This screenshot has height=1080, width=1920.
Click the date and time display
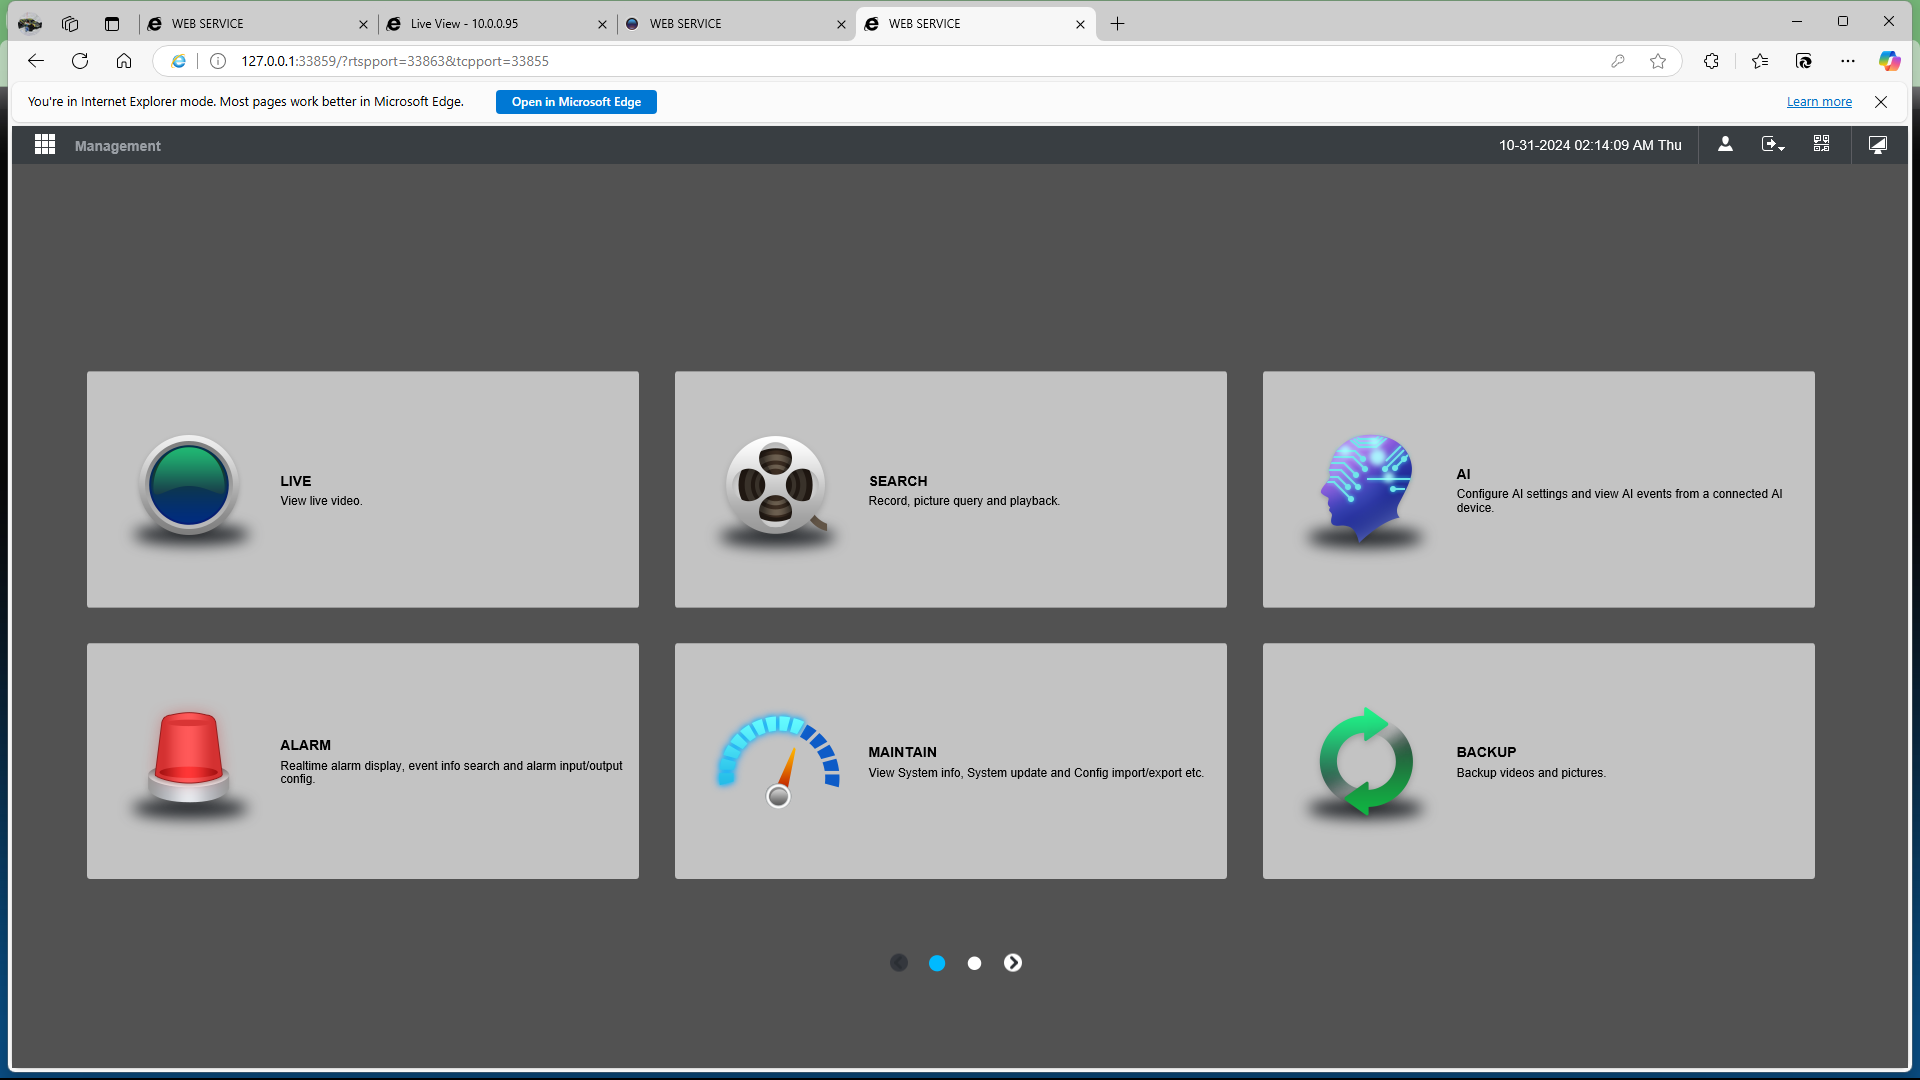(x=1590, y=145)
